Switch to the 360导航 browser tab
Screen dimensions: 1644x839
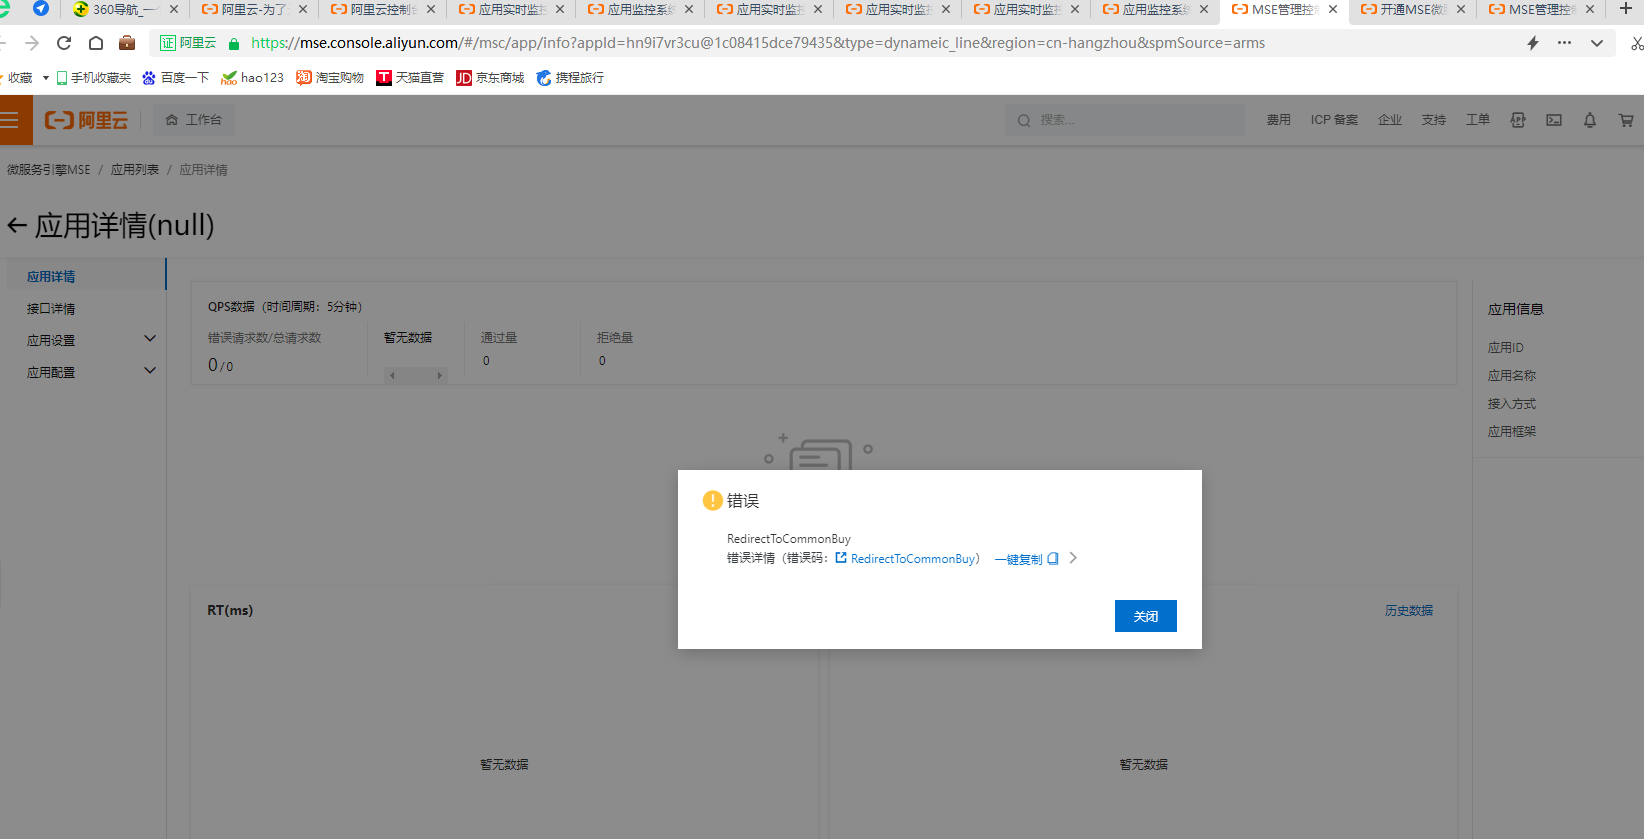[124, 10]
